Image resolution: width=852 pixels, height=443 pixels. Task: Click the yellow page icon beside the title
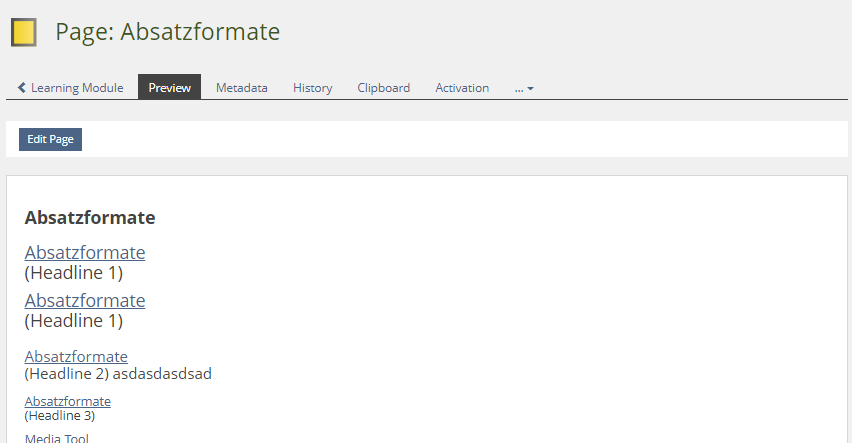(x=24, y=33)
